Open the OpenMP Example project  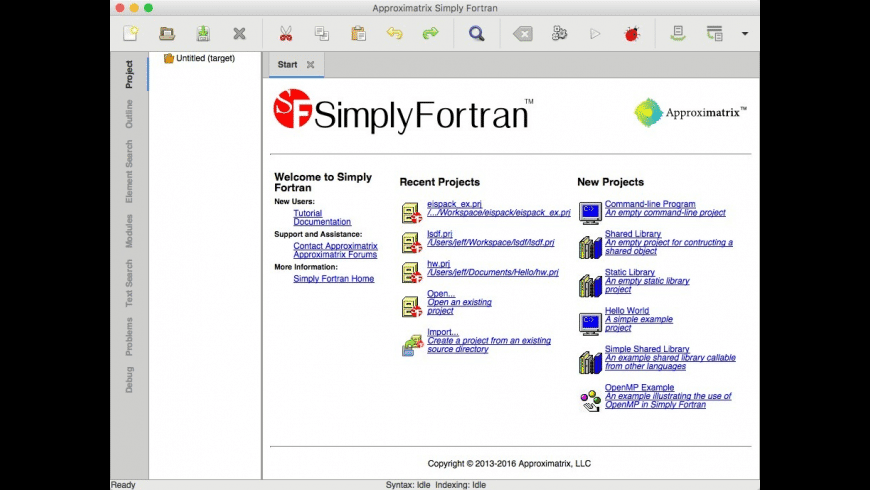click(x=639, y=387)
